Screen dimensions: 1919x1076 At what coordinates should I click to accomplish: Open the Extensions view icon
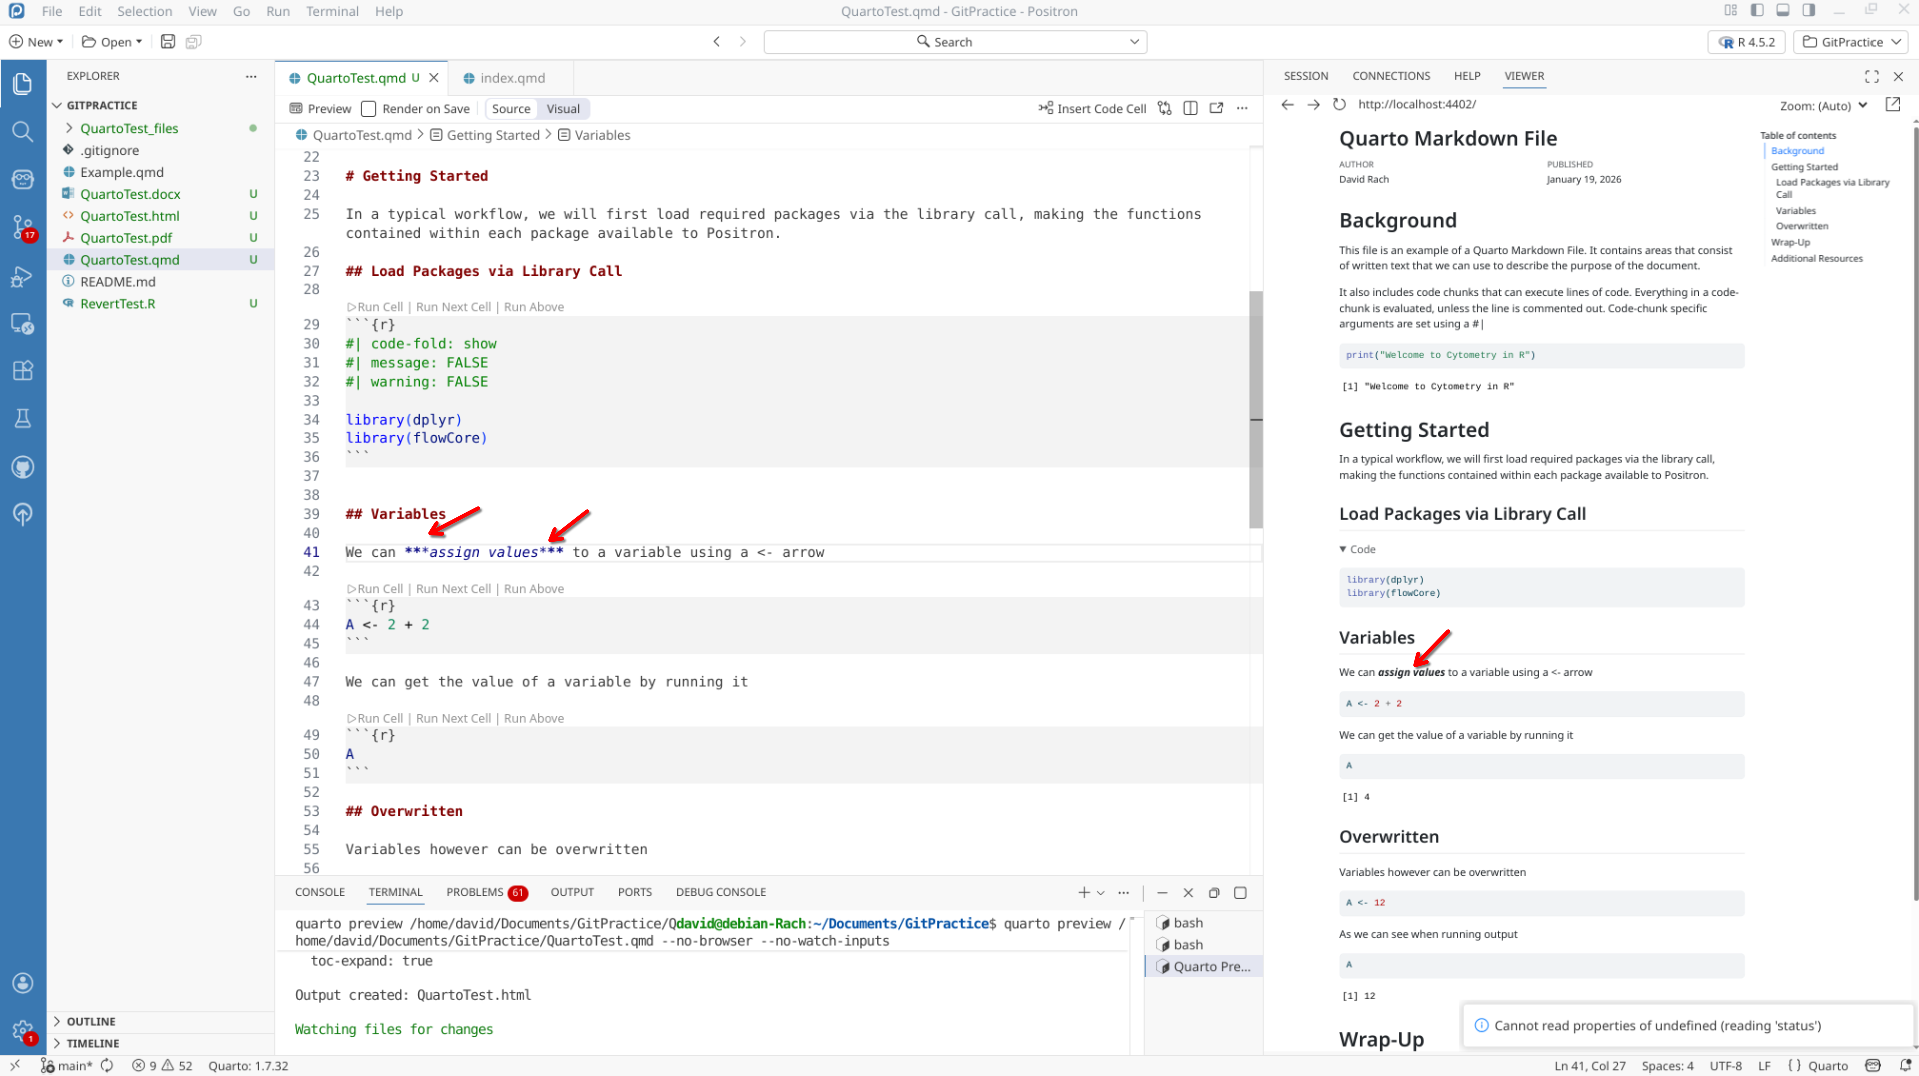click(x=22, y=370)
